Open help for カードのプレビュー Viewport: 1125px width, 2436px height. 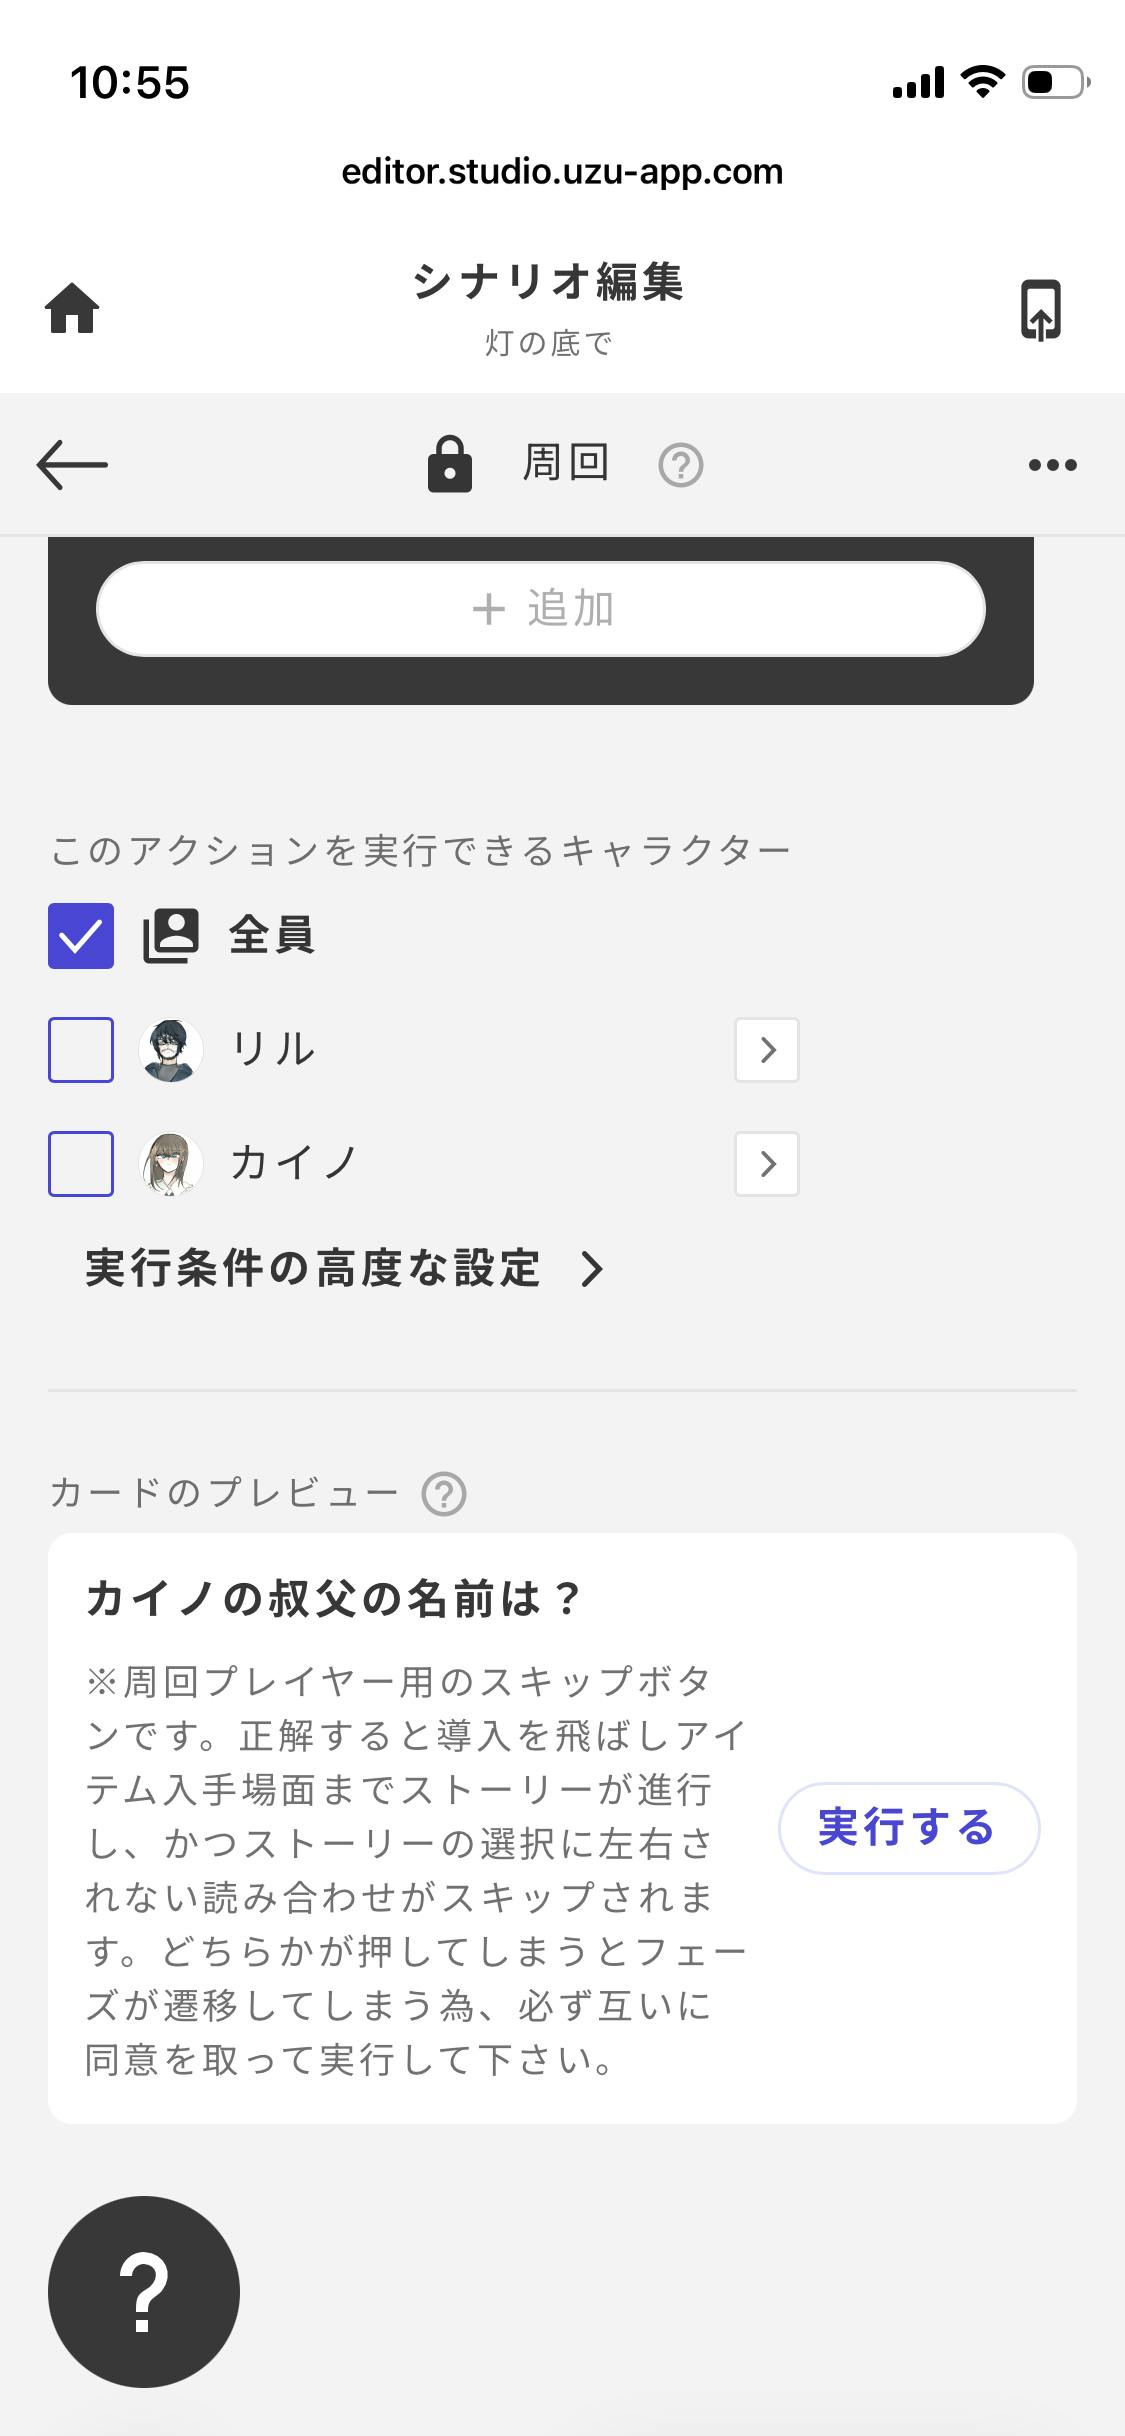[x=444, y=1494]
